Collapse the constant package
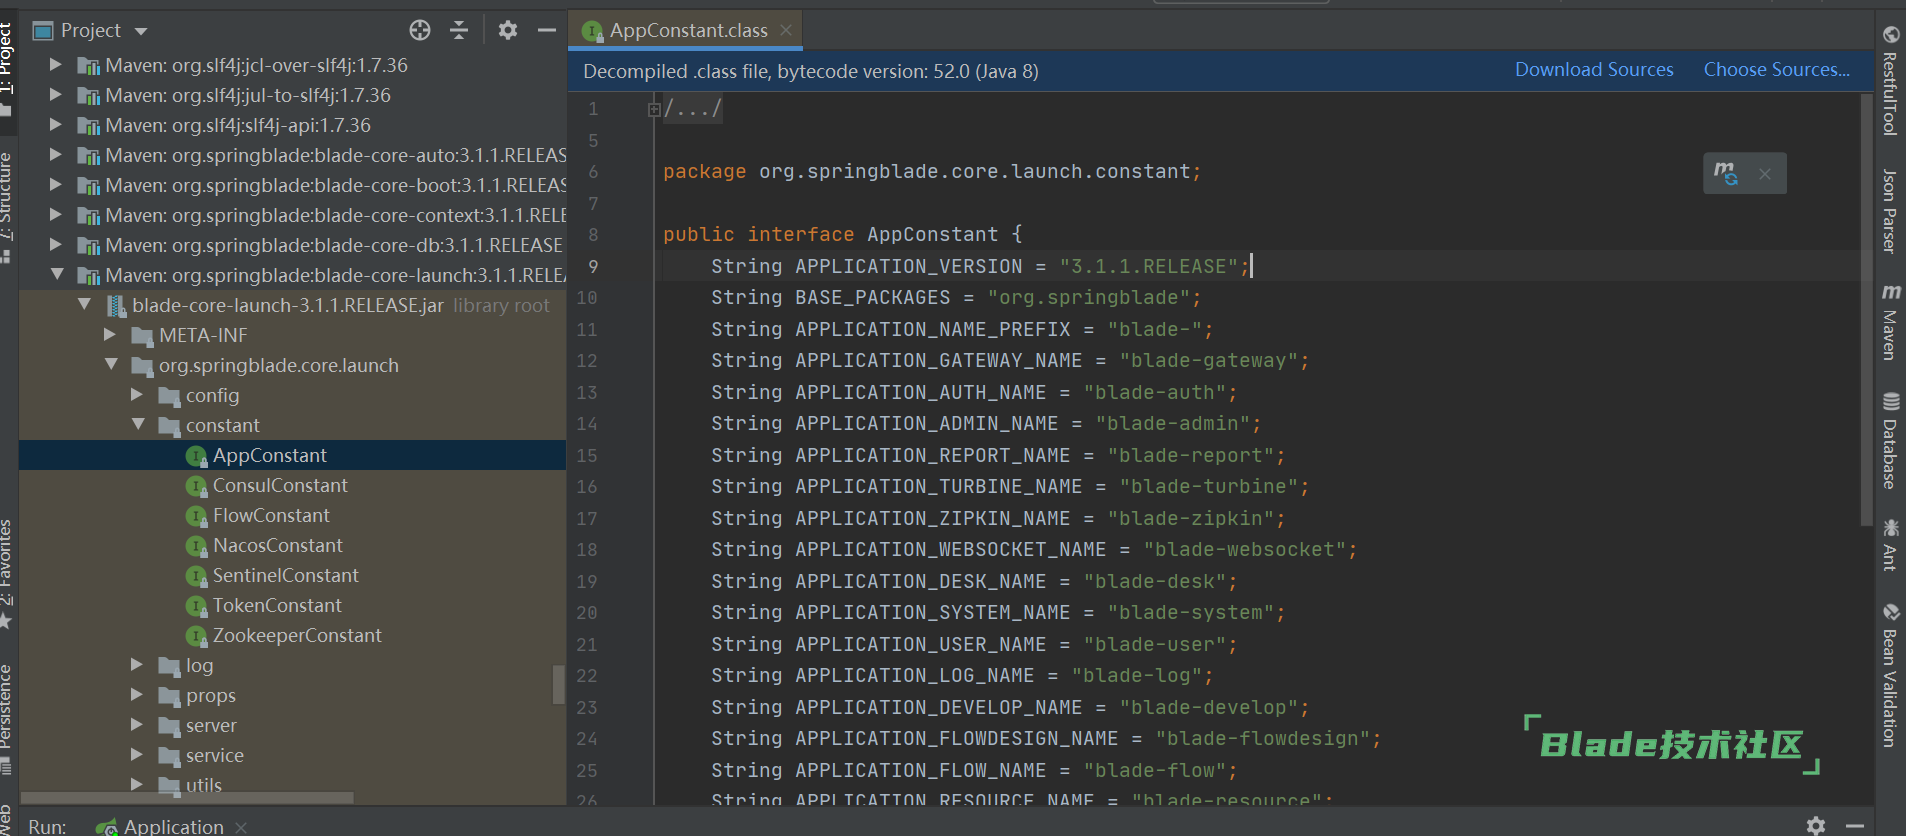The image size is (1907, 836). tap(138, 424)
